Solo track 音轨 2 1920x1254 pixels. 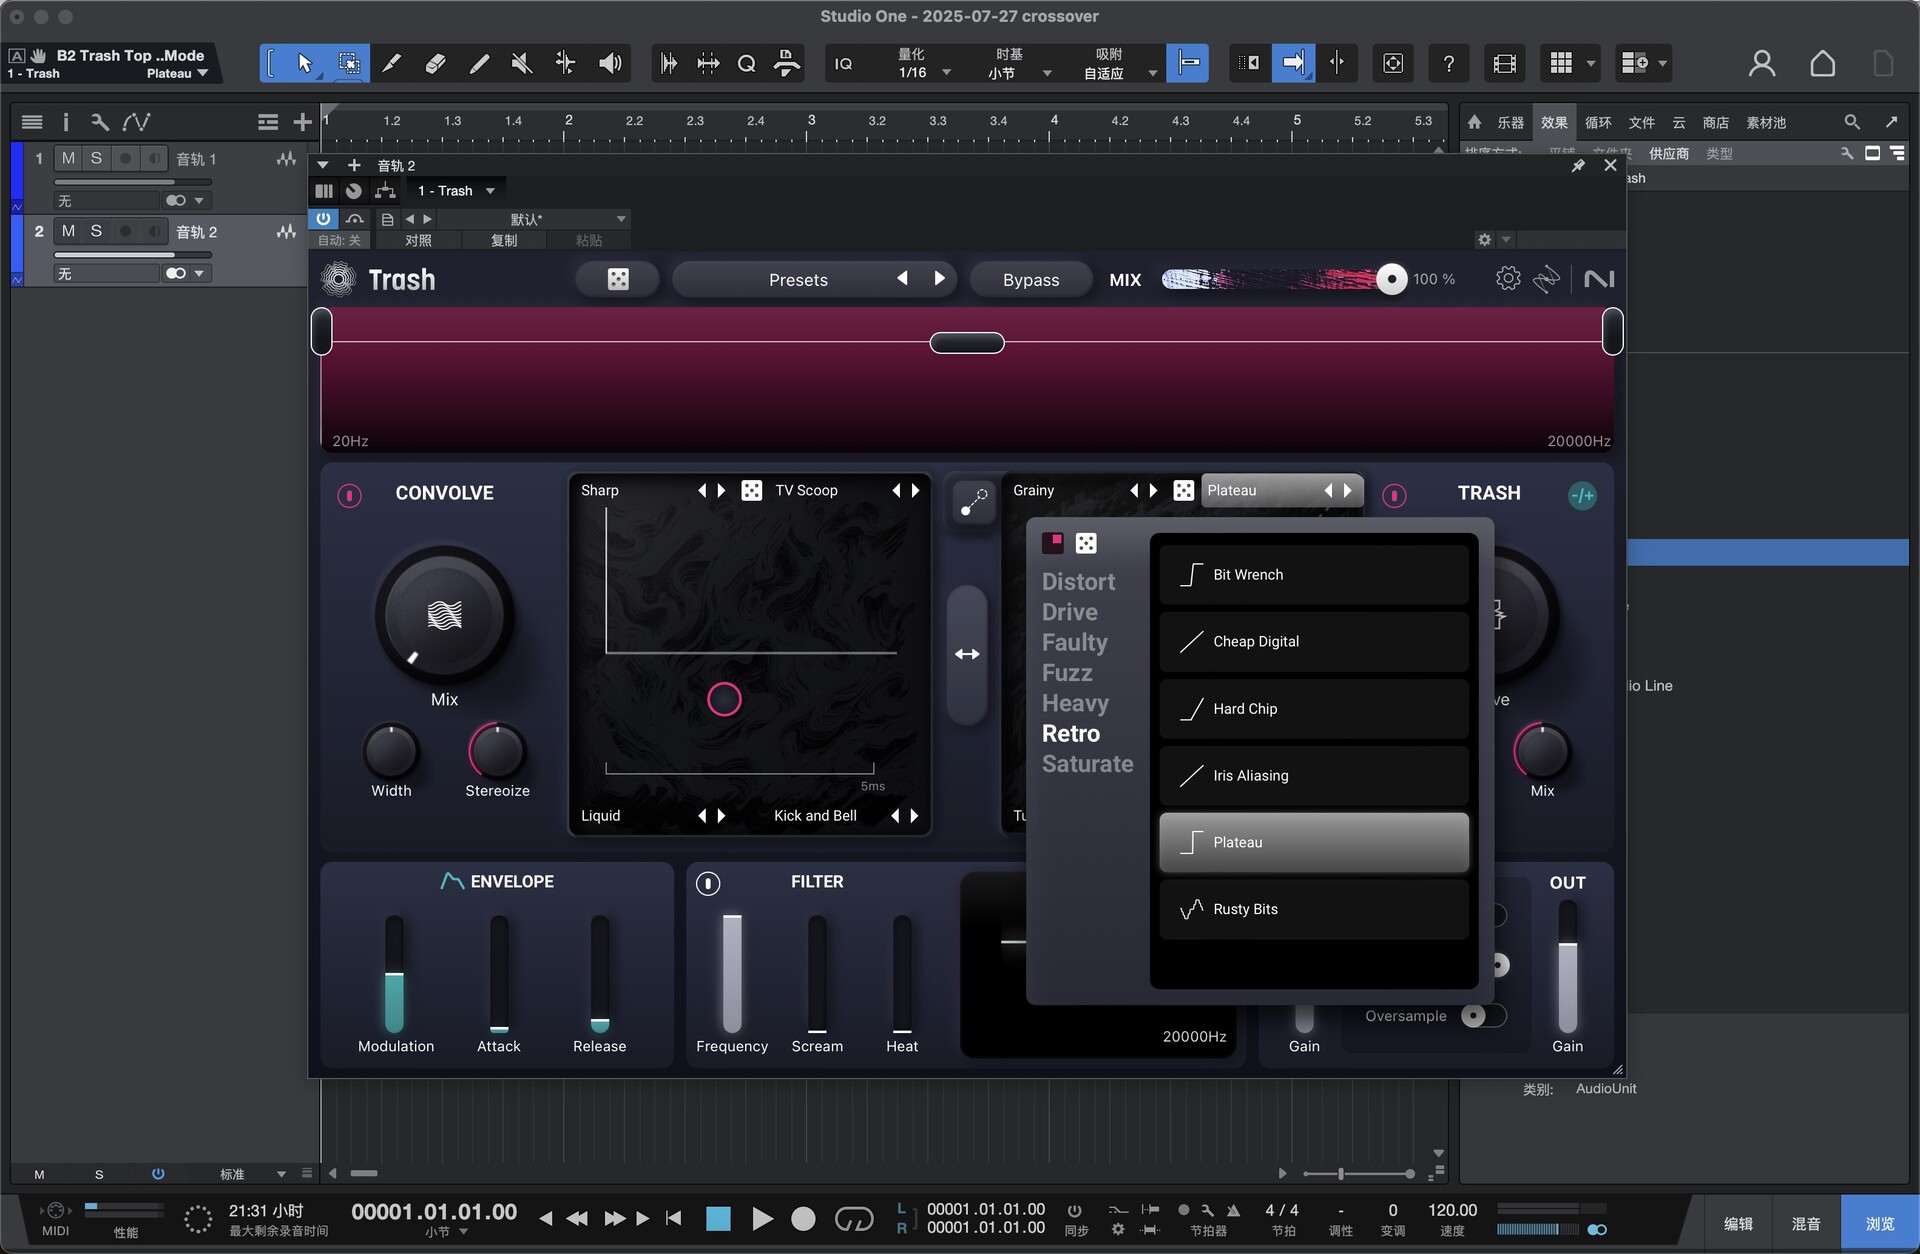[x=96, y=231]
